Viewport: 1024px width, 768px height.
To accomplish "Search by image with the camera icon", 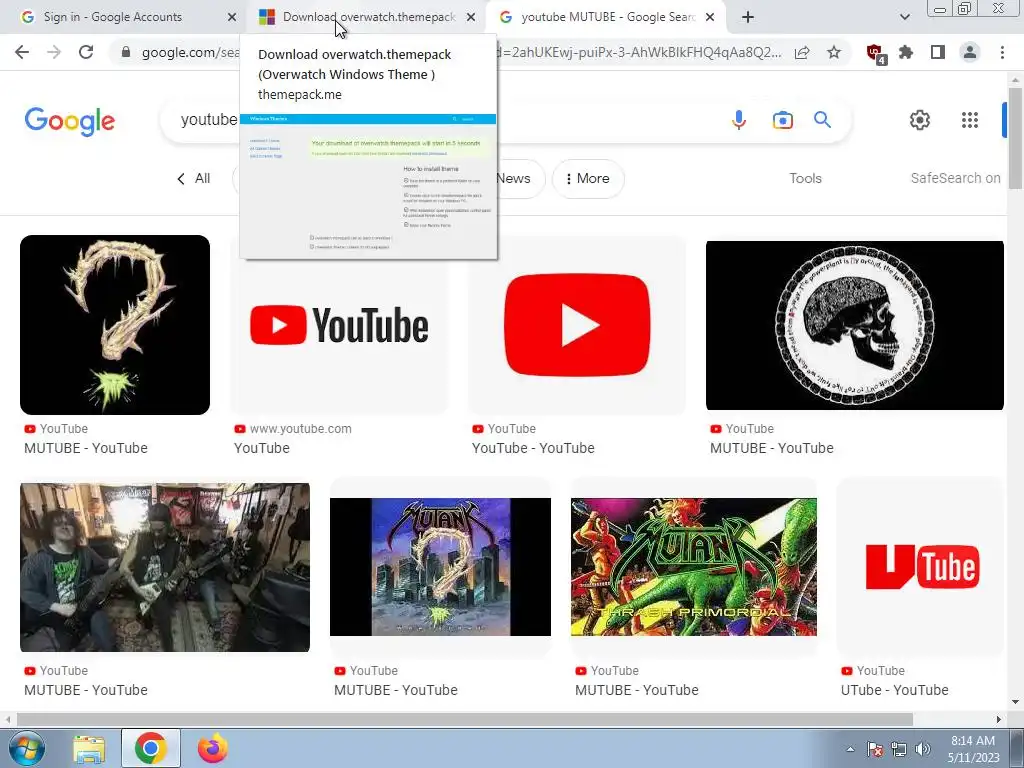I will [782, 120].
